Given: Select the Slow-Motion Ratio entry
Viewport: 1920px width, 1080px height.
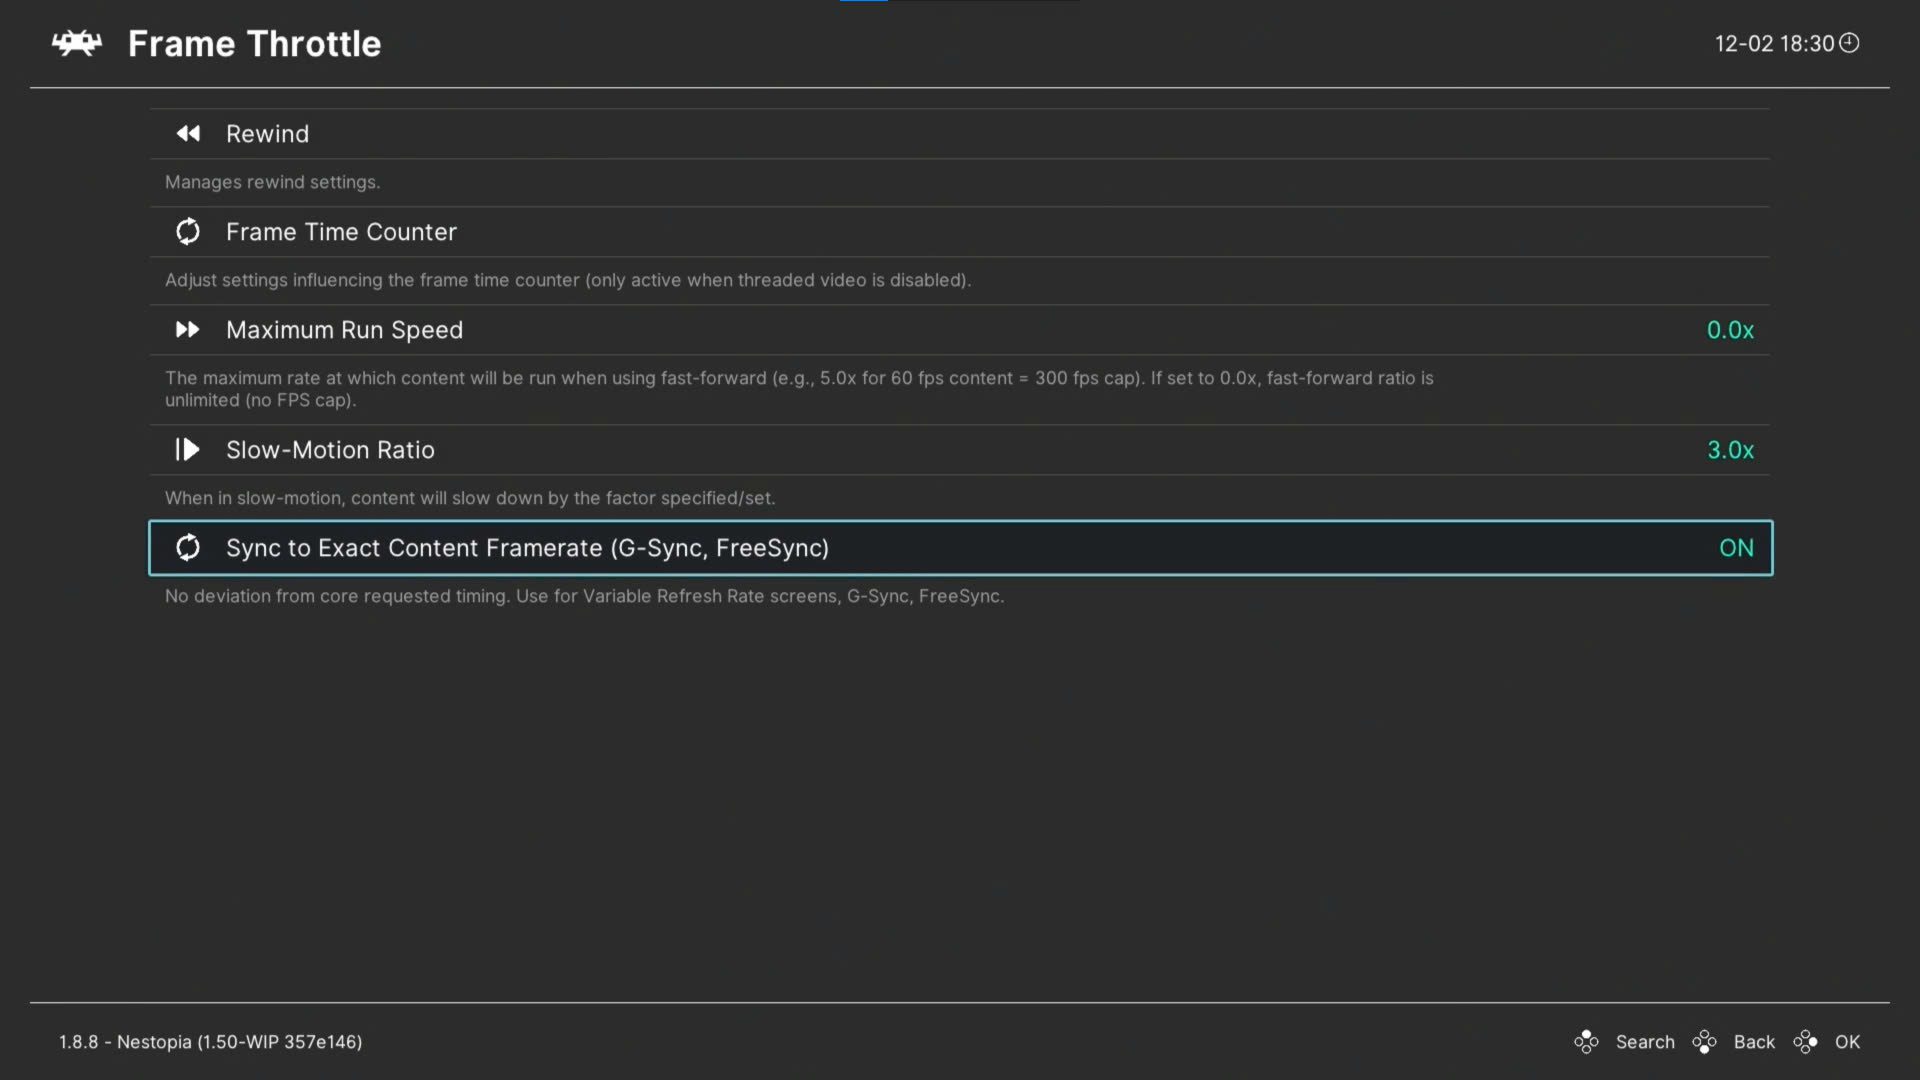Looking at the screenshot, I should (x=330, y=450).
